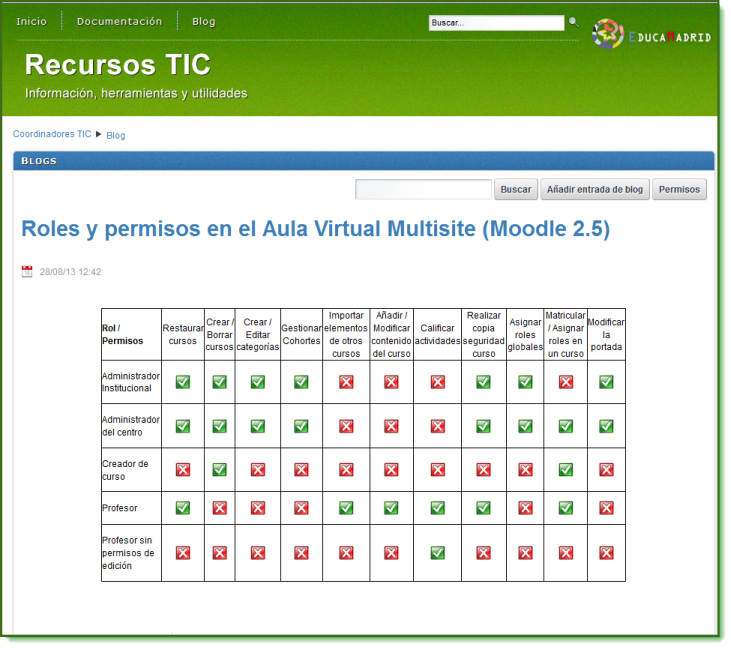This screenshot has height=648, width=731.
Task: Click the magnifier icon beside the top search box
Action: [573, 21]
